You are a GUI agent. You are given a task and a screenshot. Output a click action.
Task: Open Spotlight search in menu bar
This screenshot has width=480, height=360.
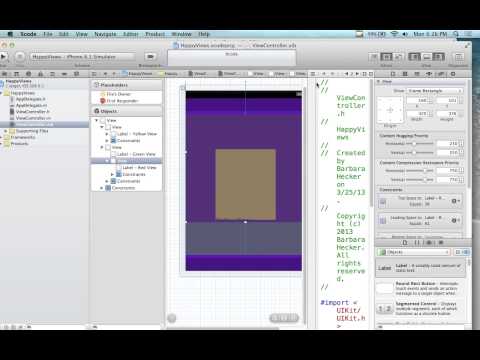[456, 34]
